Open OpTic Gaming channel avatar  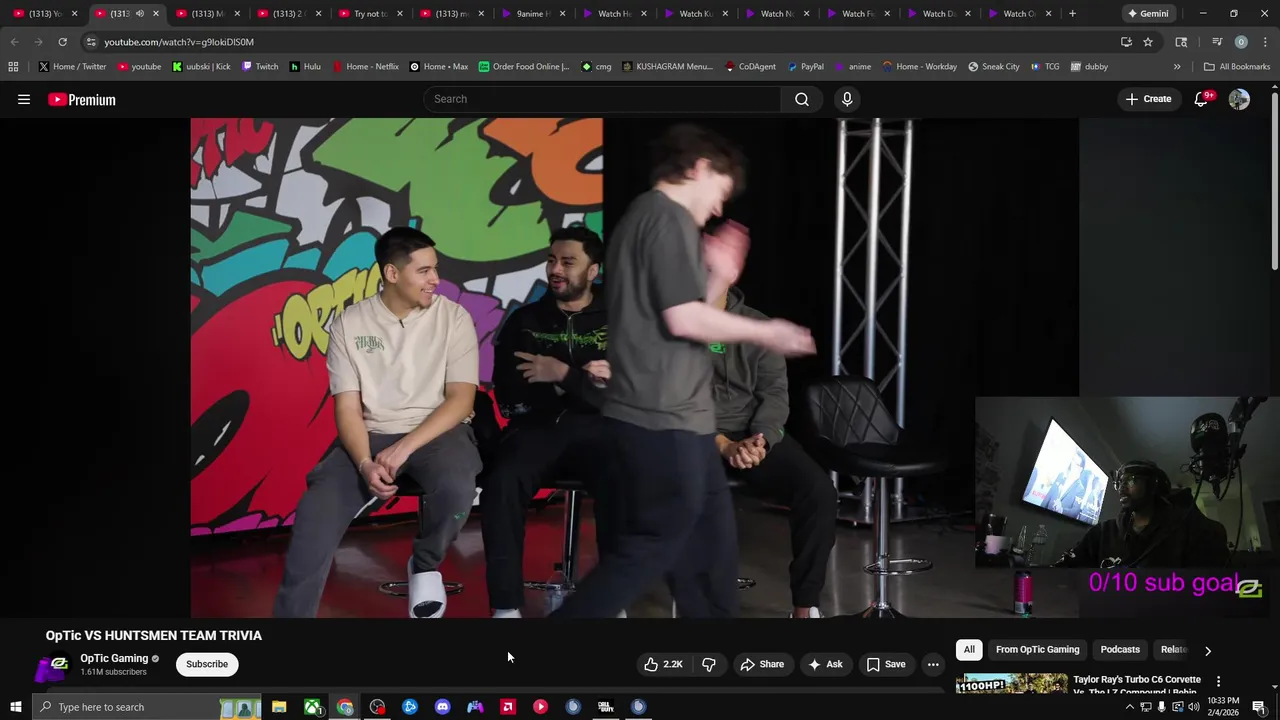58,664
